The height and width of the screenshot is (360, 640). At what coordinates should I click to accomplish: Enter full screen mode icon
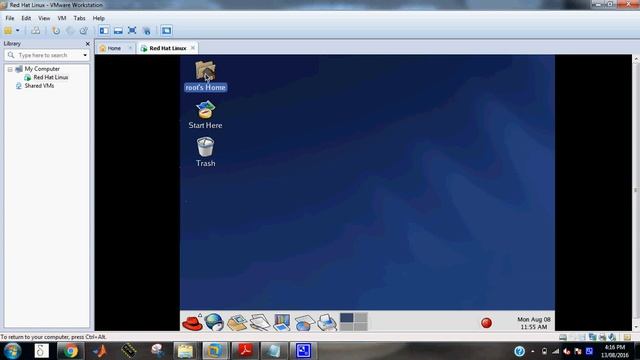(132, 31)
